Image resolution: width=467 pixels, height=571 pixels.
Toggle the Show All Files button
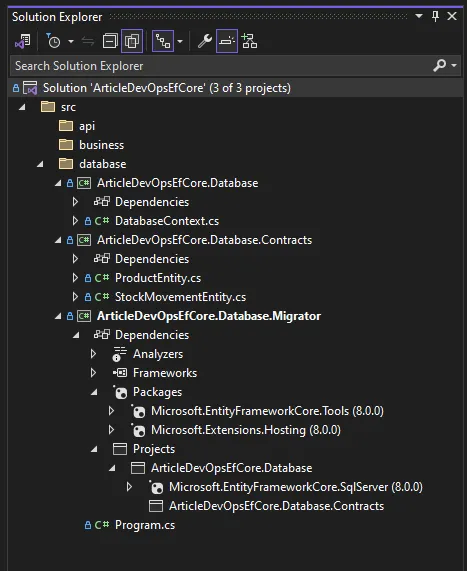tap(132, 41)
